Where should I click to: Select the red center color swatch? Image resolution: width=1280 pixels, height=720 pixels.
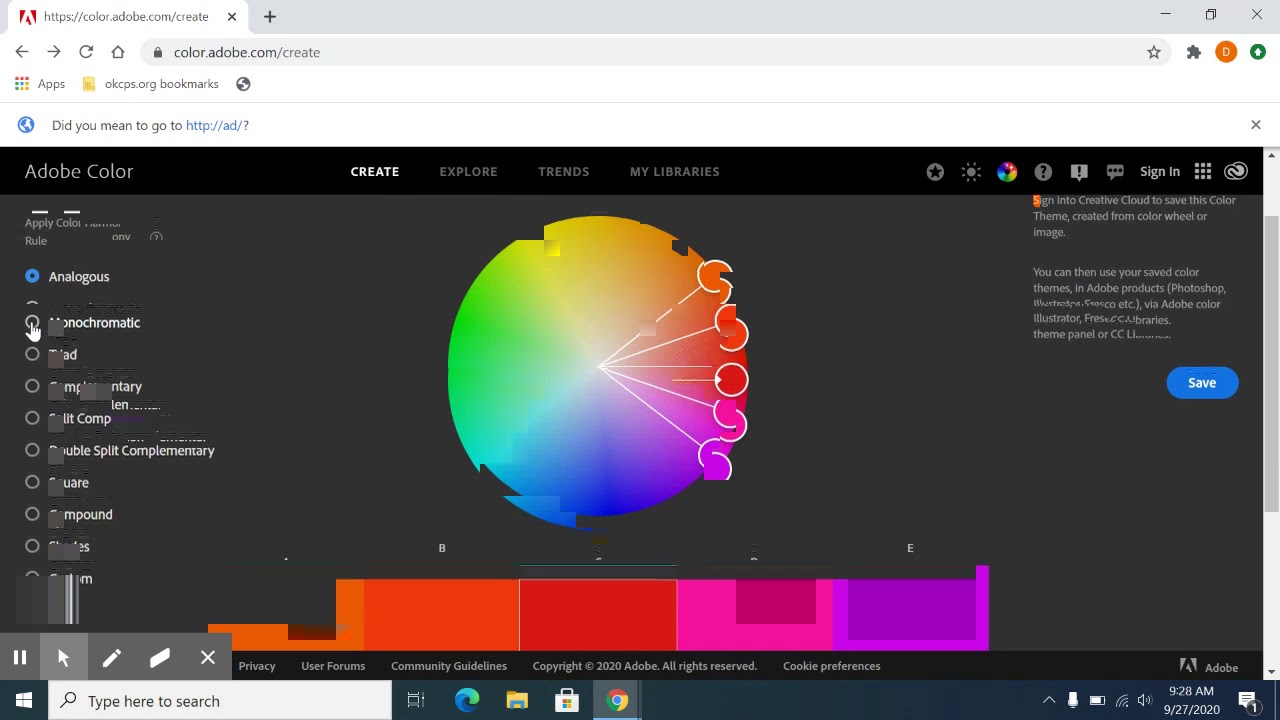[x=598, y=615]
